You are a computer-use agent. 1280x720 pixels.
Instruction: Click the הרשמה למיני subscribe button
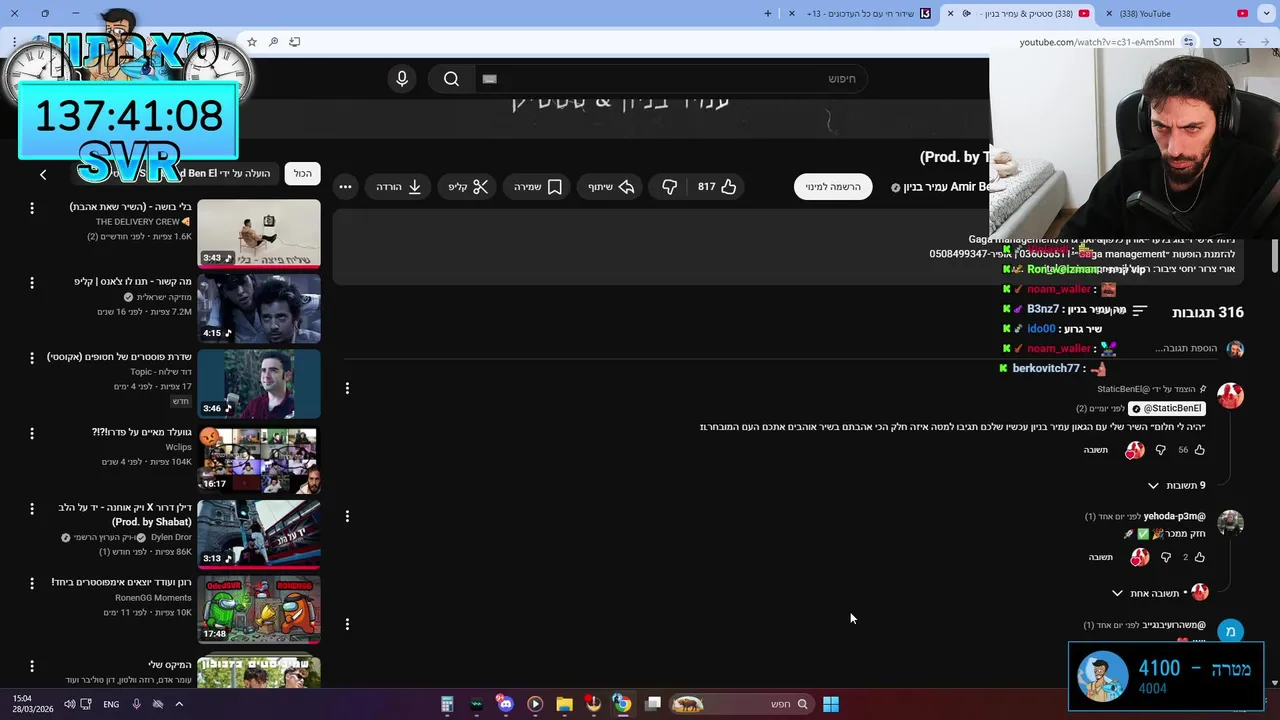pos(833,187)
